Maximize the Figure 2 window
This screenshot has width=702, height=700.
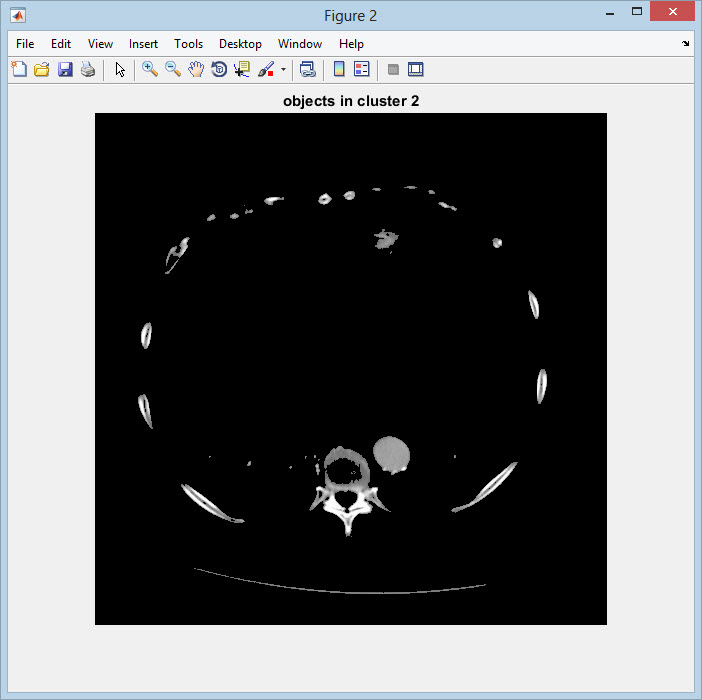click(637, 12)
